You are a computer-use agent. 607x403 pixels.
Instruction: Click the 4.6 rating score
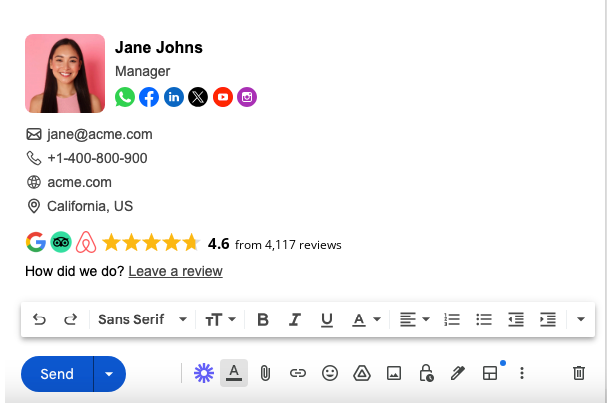[x=218, y=244]
